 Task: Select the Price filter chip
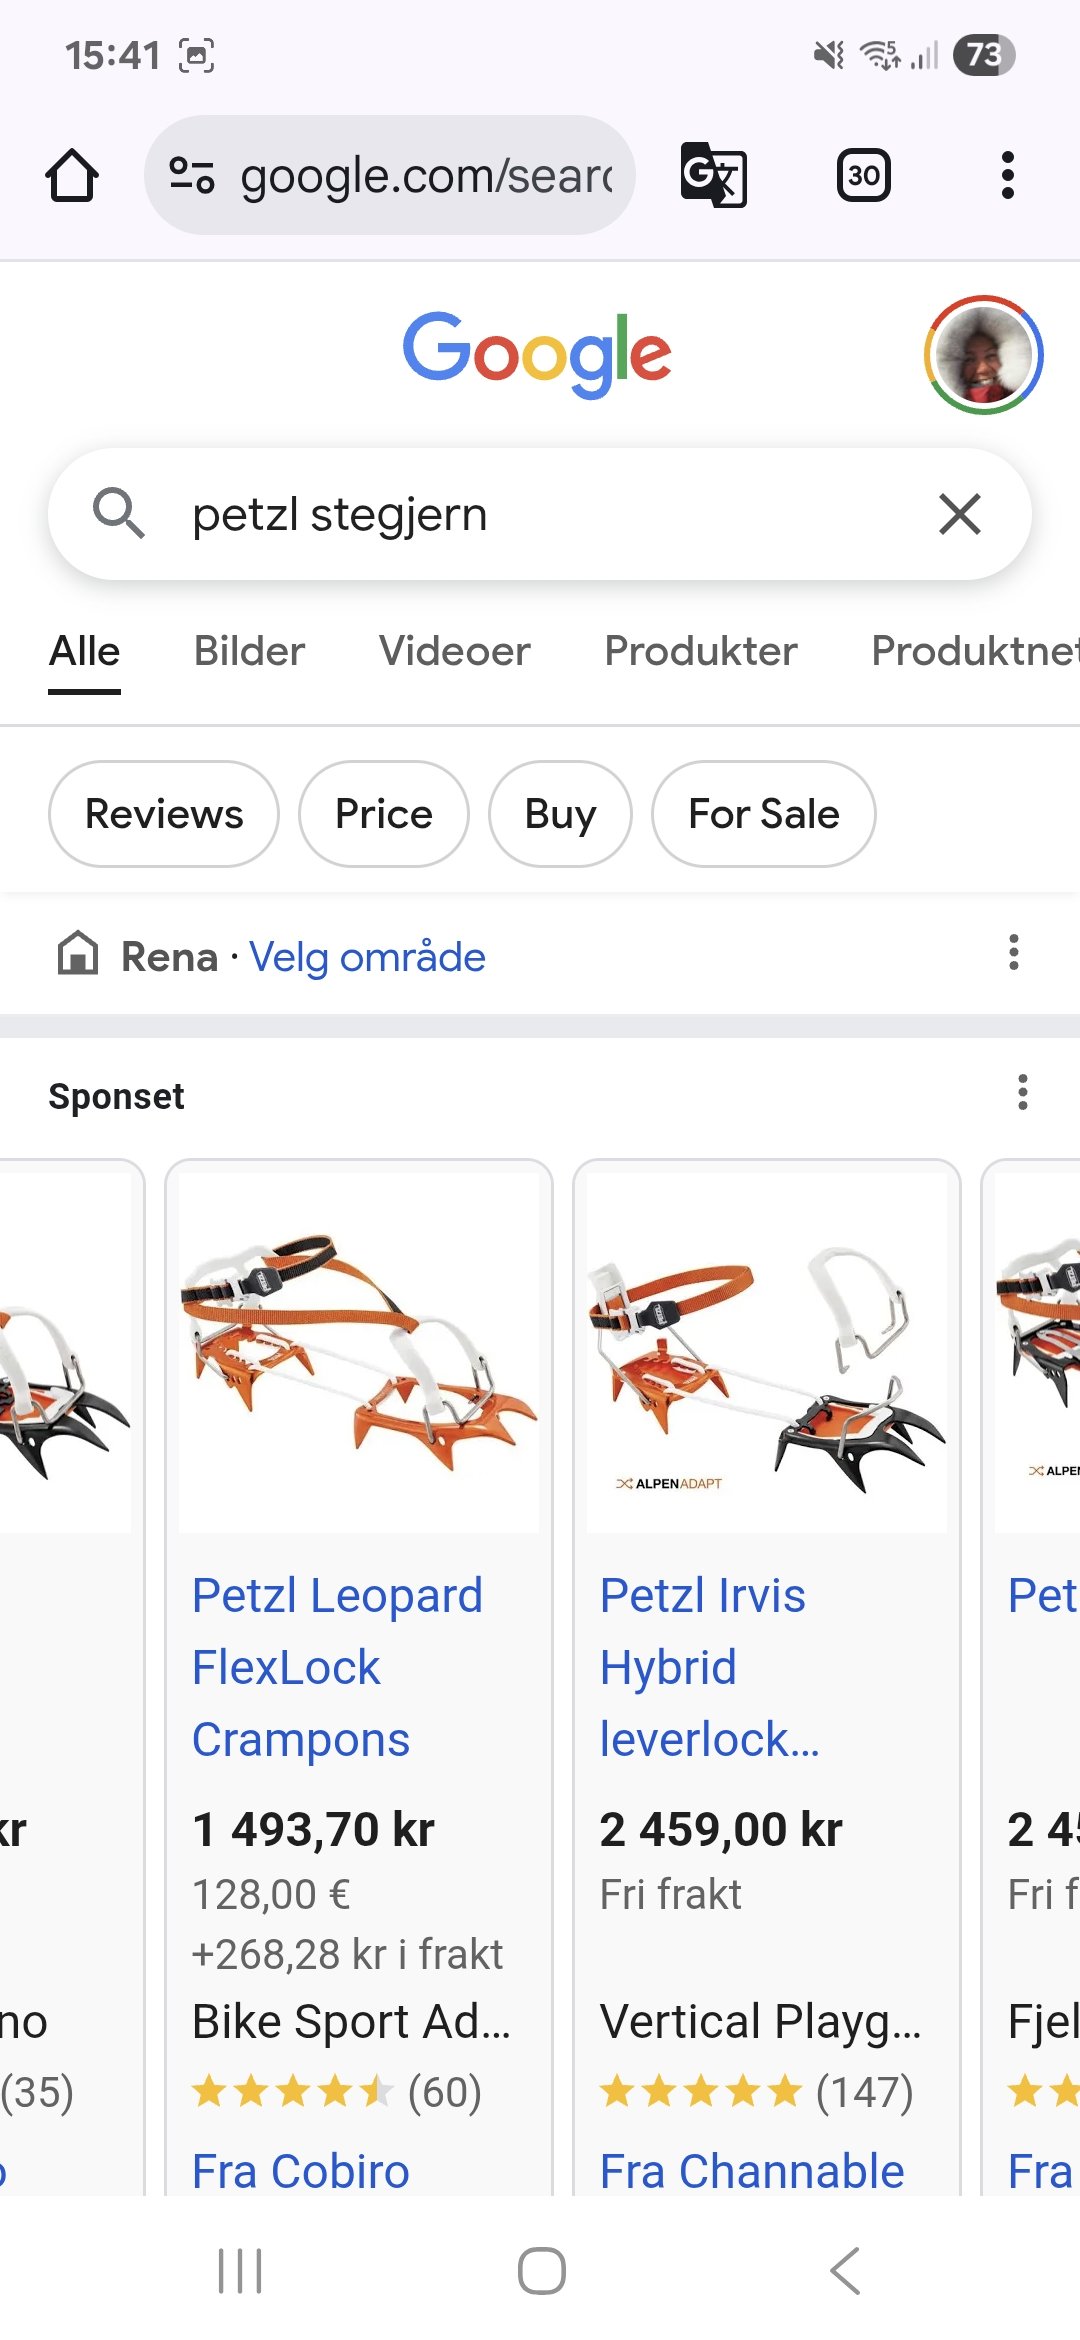(383, 814)
